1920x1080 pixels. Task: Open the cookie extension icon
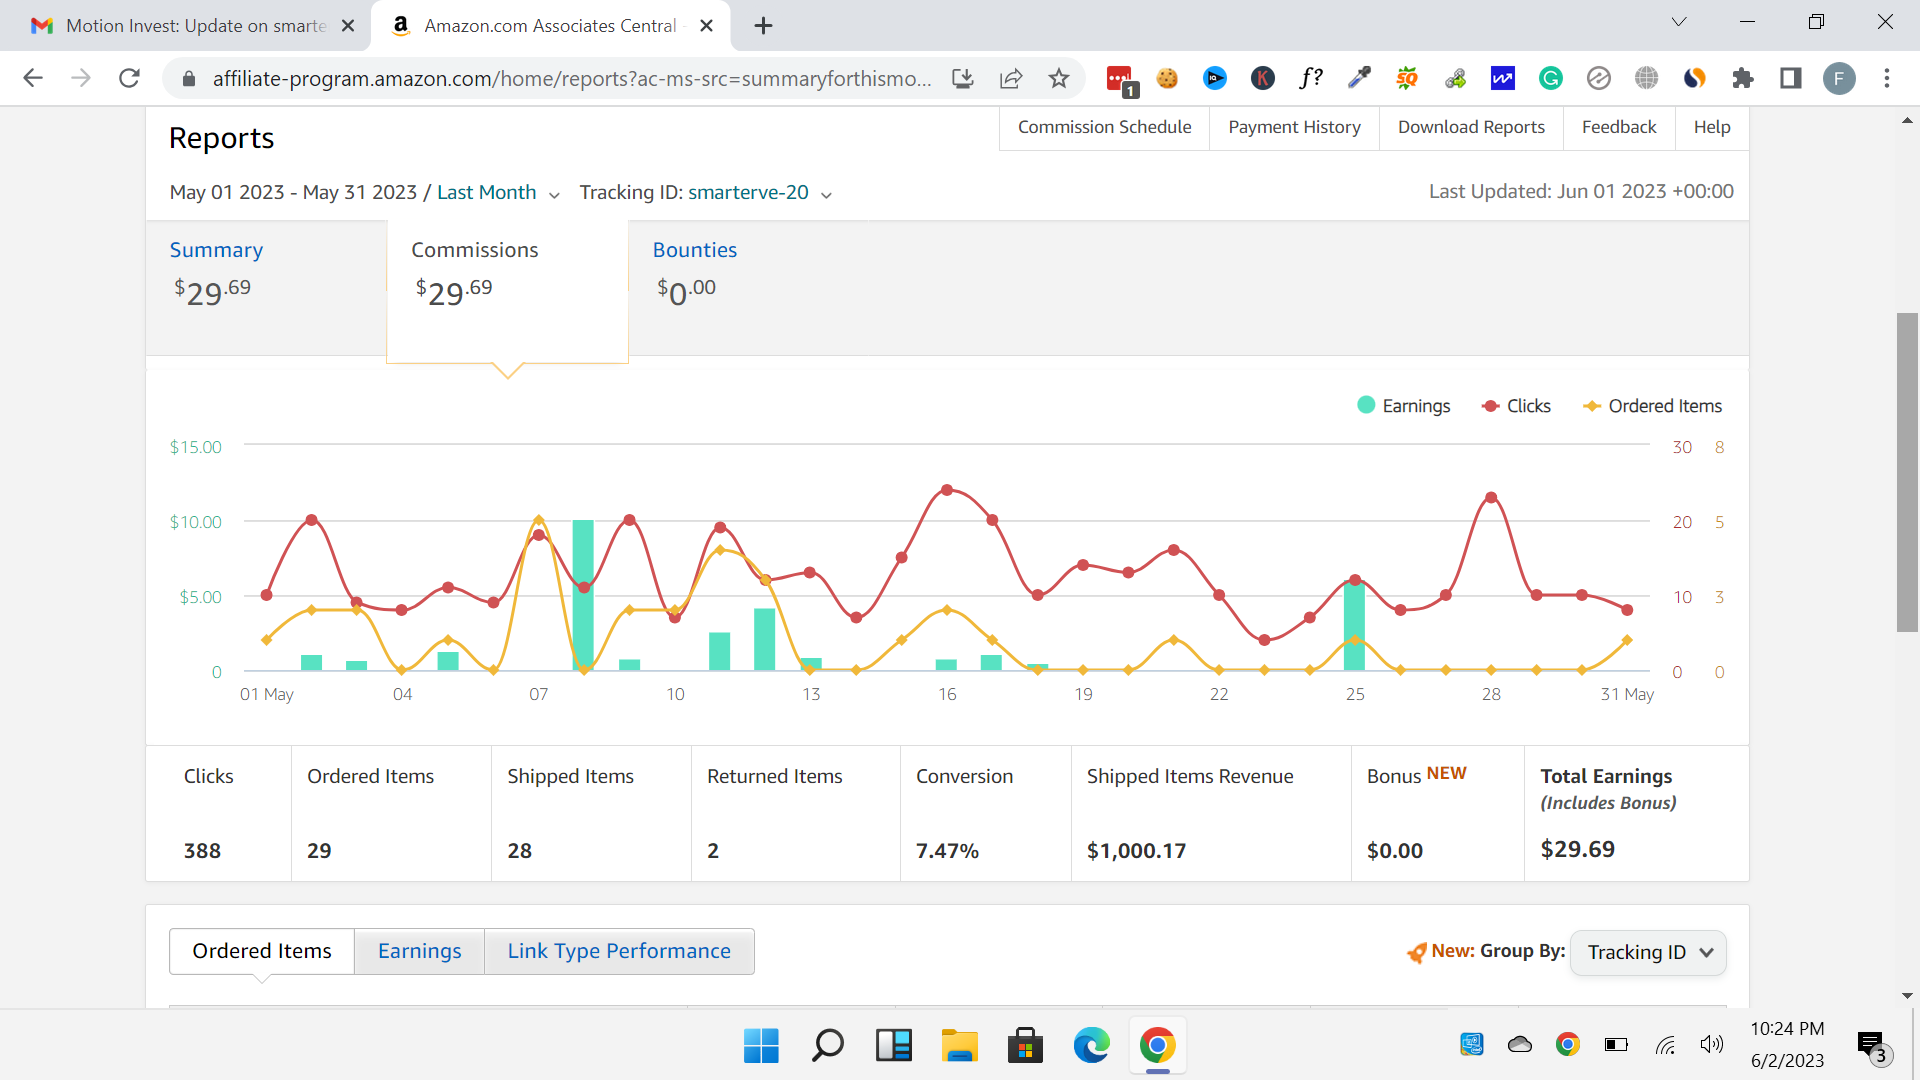[1167, 78]
